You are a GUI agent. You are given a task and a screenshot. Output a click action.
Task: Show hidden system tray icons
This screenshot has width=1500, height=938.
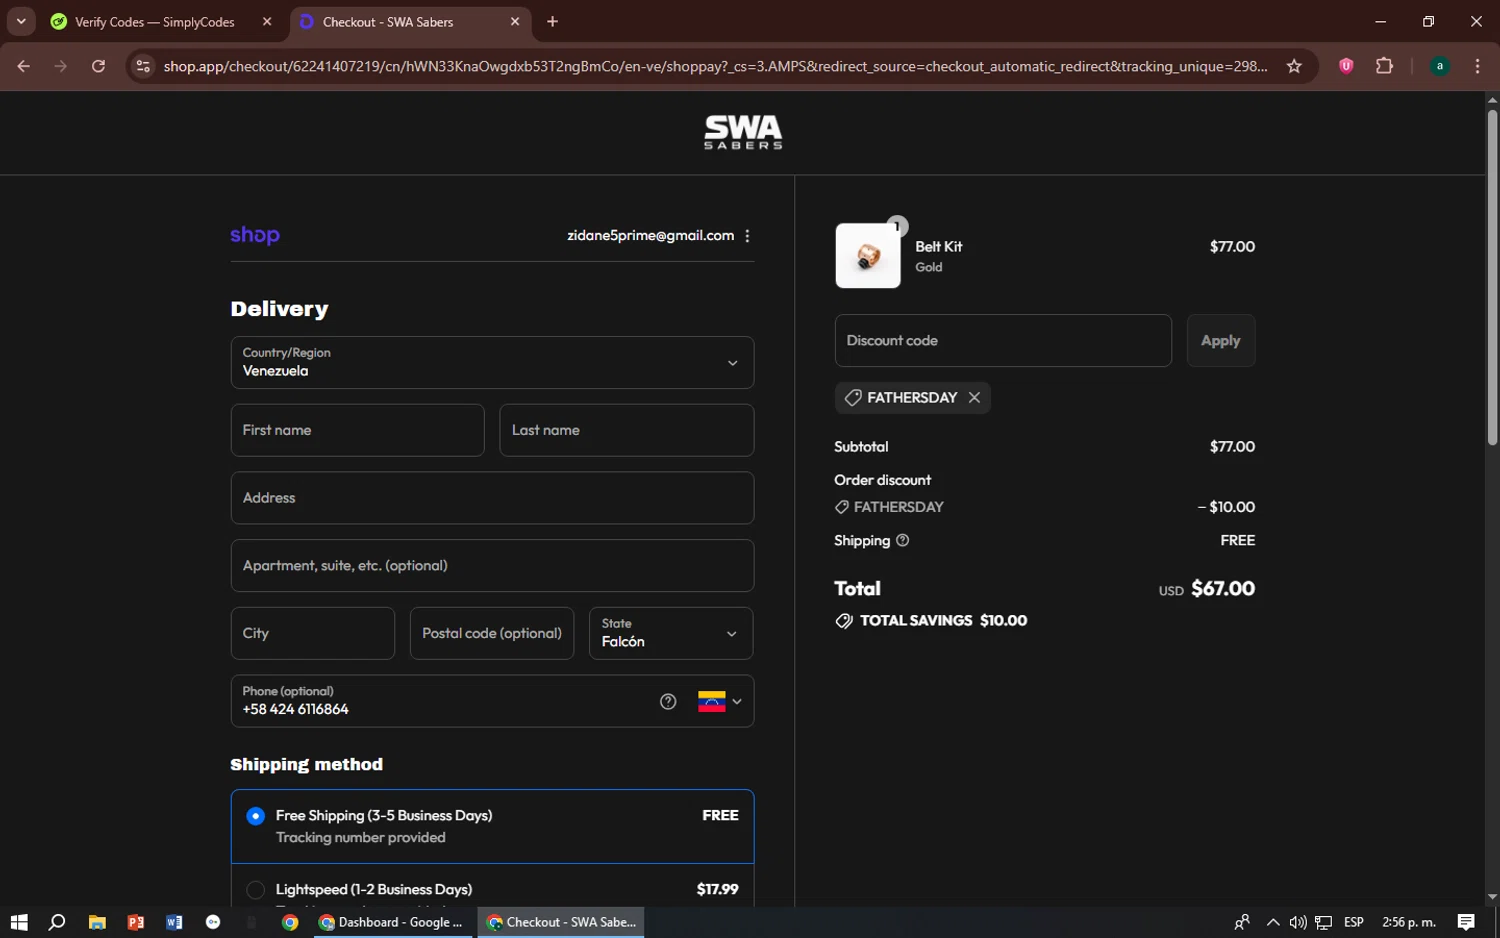[1273, 922]
